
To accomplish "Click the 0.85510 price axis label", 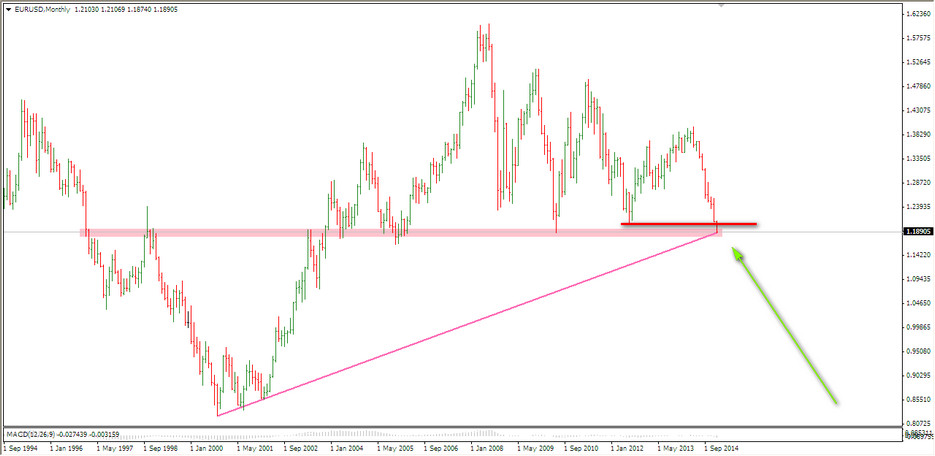I will 917,399.
